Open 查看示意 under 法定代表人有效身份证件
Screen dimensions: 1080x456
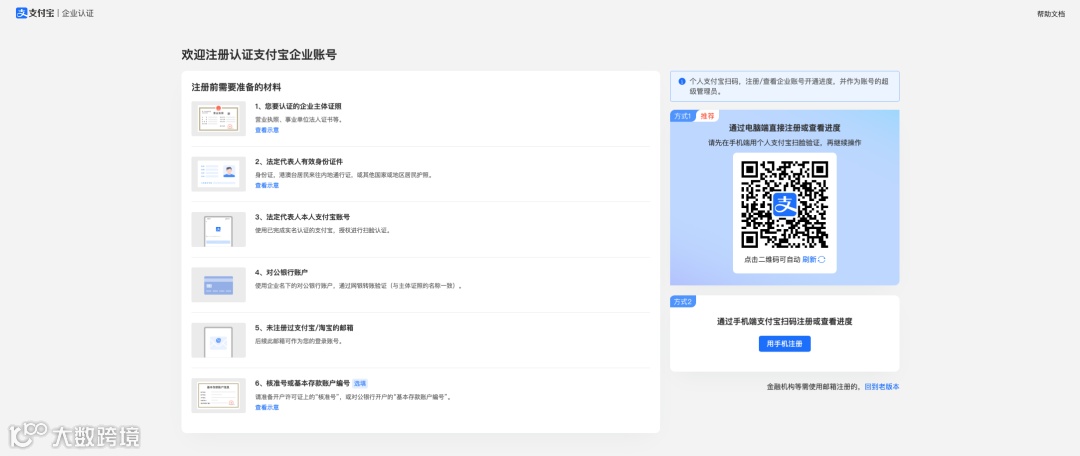click(x=267, y=185)
